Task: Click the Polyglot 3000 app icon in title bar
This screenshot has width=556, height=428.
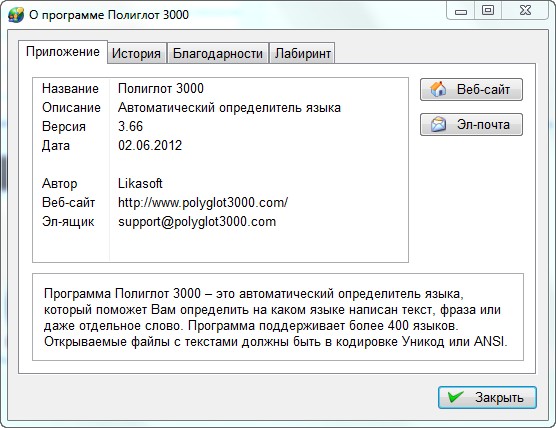Action: pos(16,15)
